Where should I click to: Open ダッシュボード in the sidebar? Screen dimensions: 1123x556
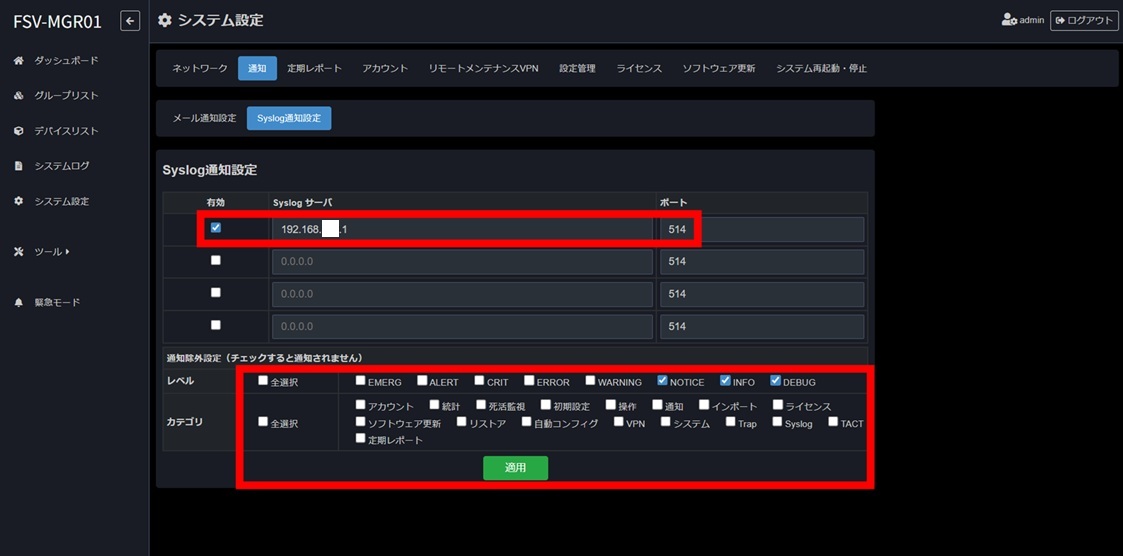pyautogui.click(x=66, y=61)
